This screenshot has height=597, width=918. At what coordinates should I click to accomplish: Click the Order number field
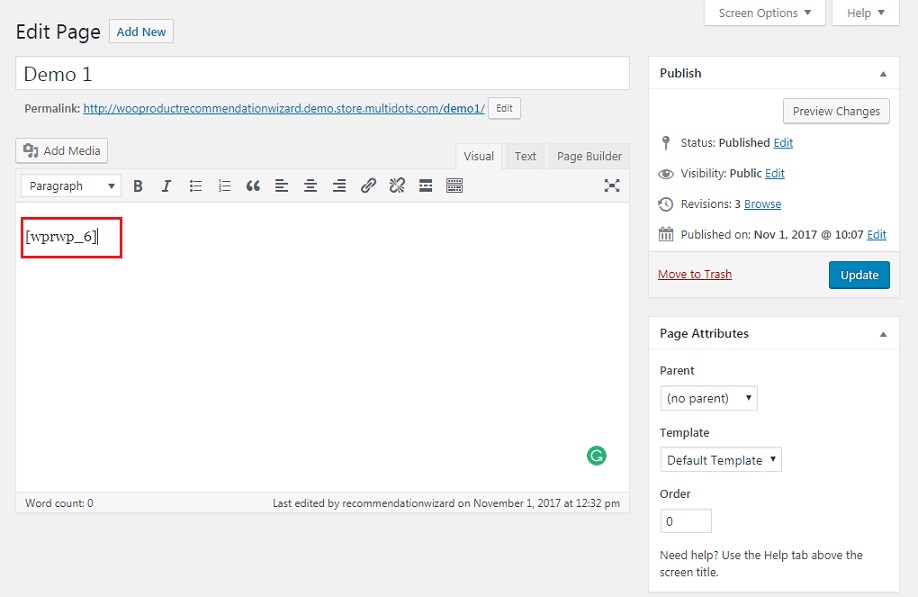(686, 521)
